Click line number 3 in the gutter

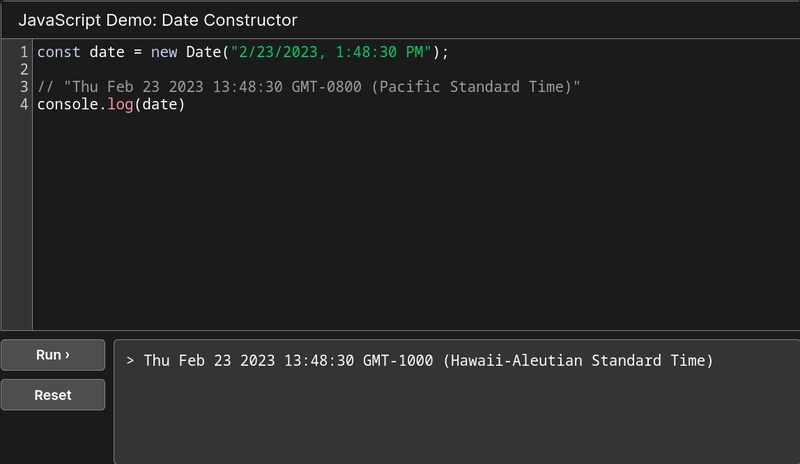point(23,87)
